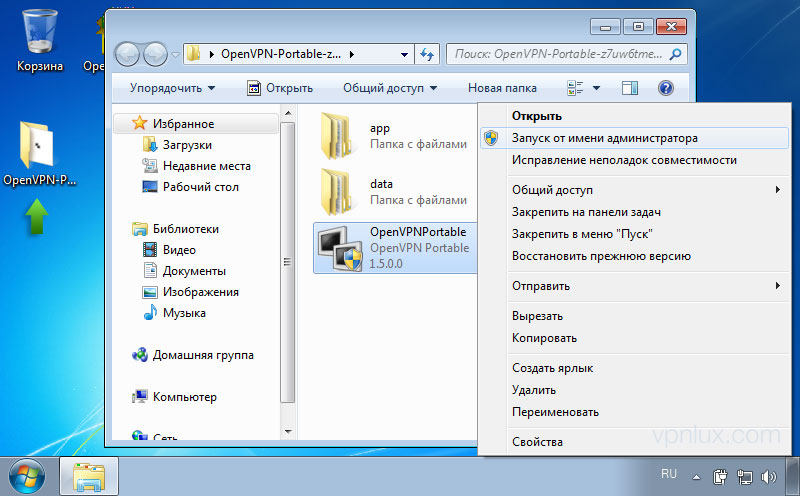800x496 pixels.
Task: Click the Forward navigation arrow in Explorer
Action: [x=155, y=54]
